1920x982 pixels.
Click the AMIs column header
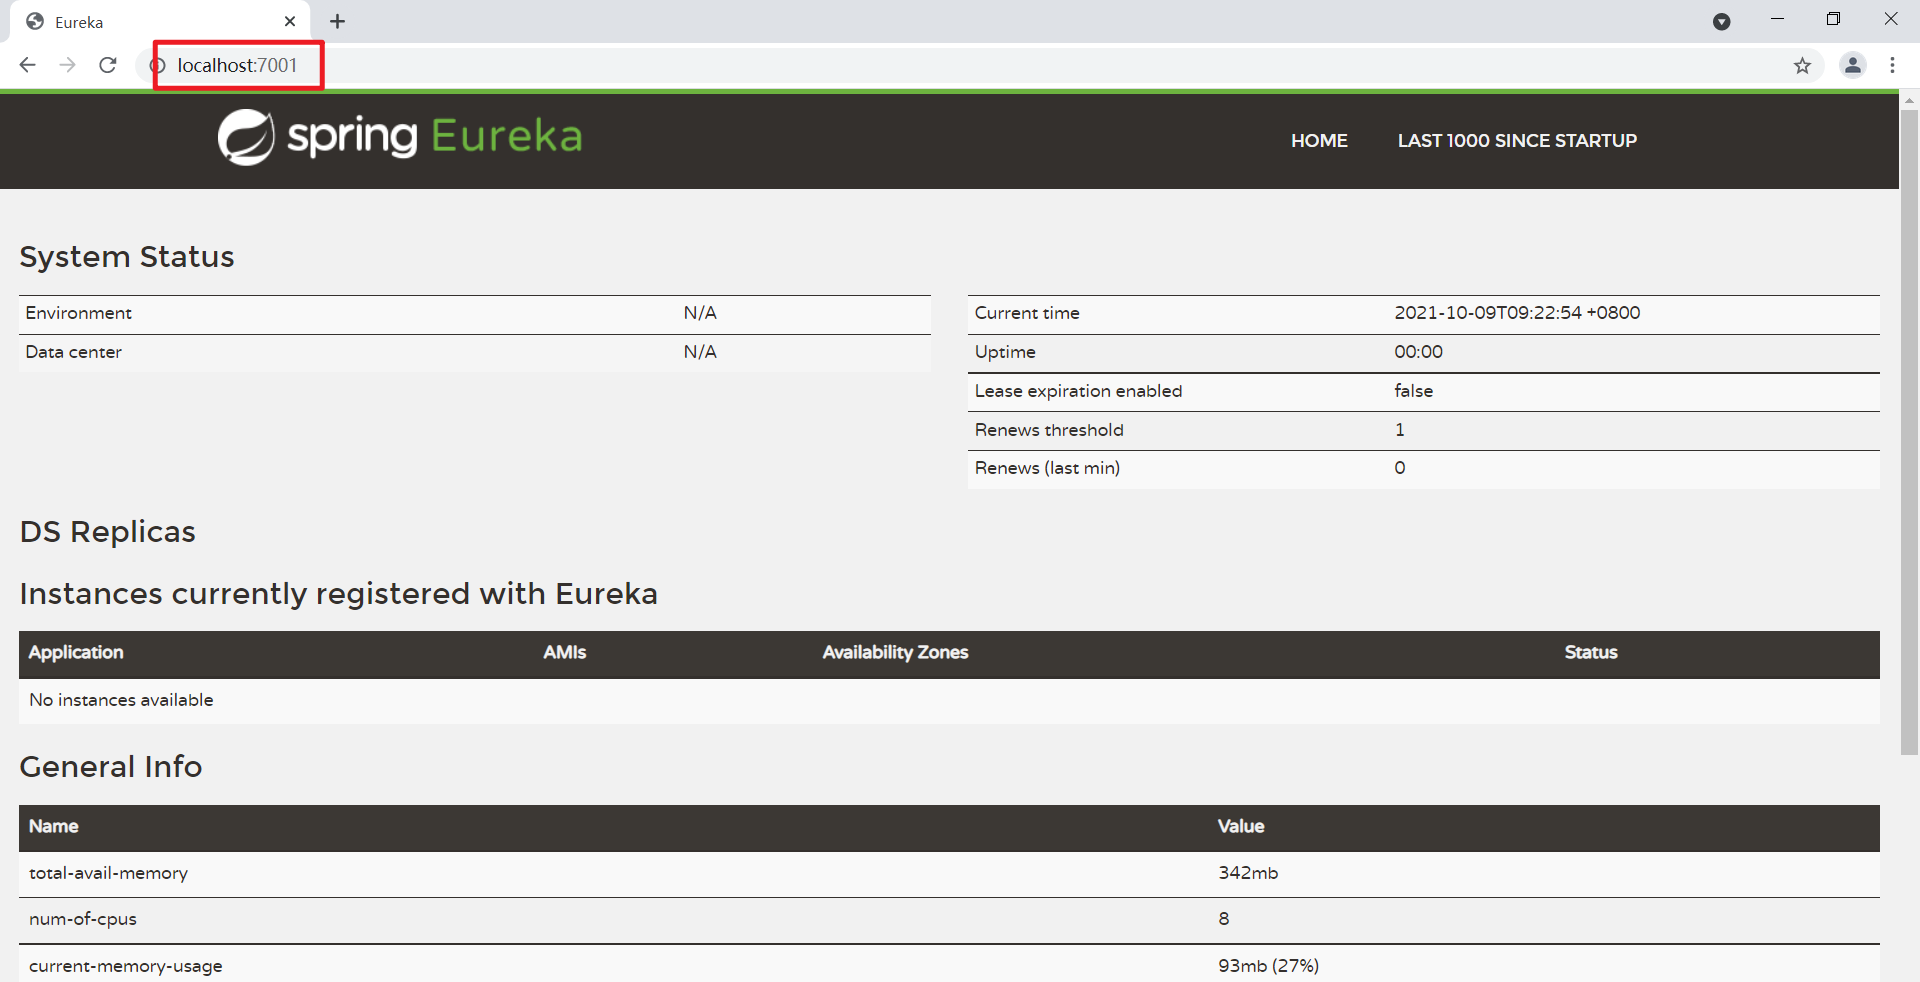click(x=564, y=652)
